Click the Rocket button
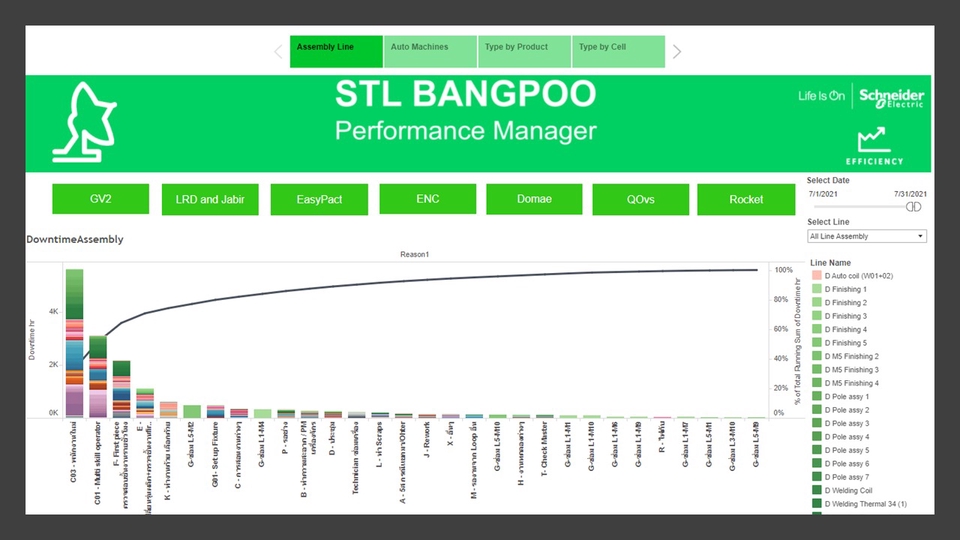Image resolution: width=960 pixels, height=540 pixels. (746, 200)
